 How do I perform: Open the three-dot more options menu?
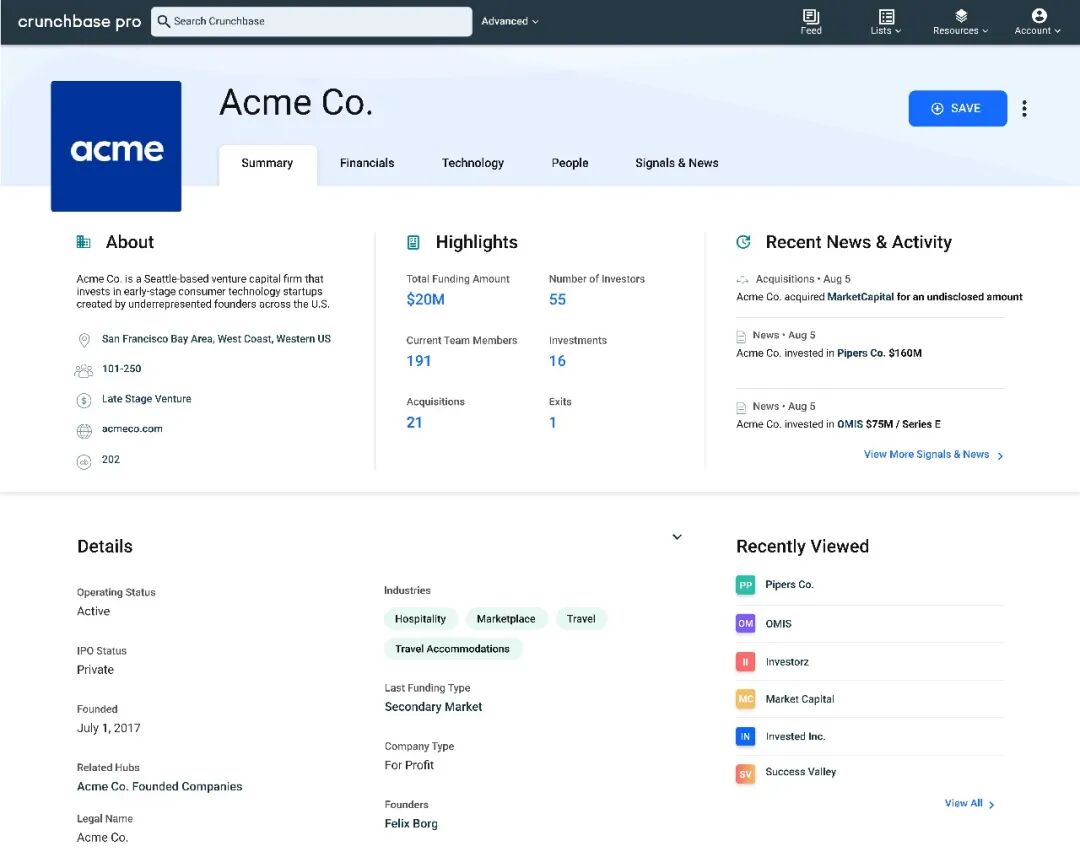[x=1024, y=108]
